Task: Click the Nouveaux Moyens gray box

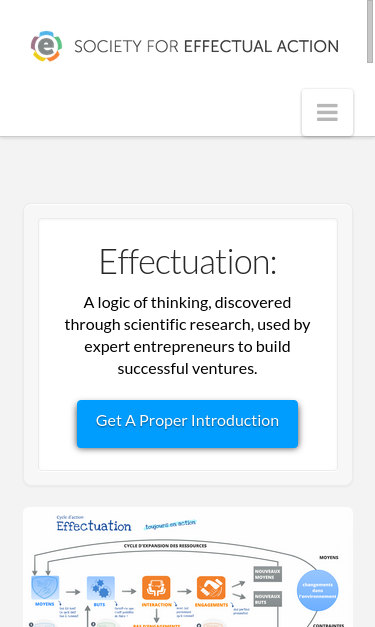Action: click(267, 574)
